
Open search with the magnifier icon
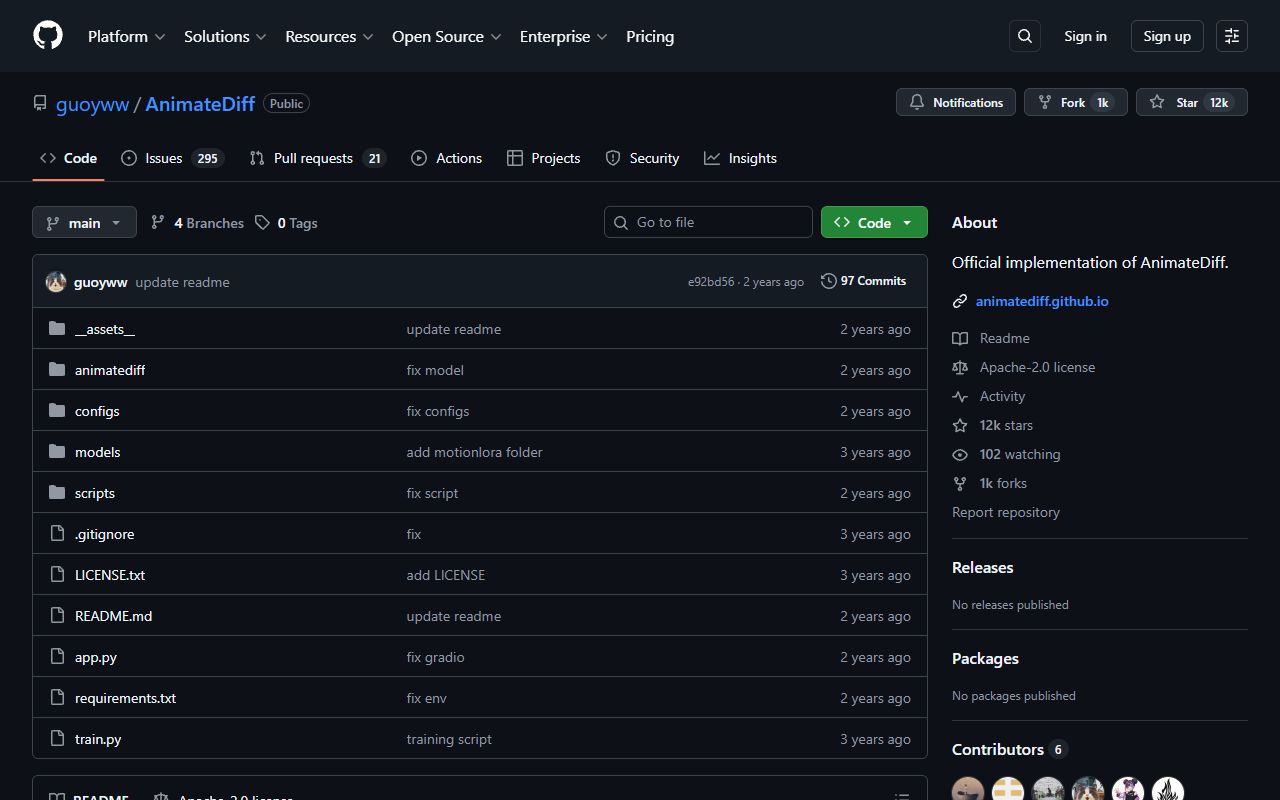(1025, 36)
